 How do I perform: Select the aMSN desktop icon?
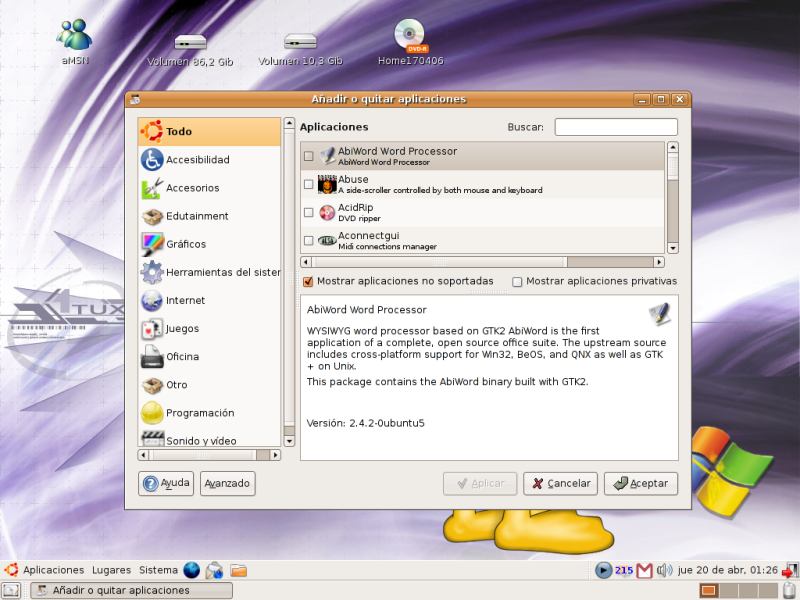75,42
